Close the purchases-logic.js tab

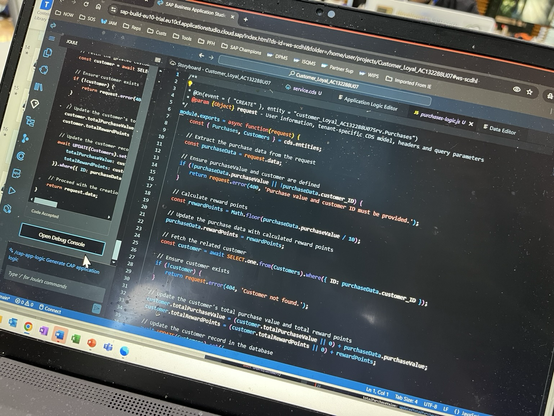[471, 124]
